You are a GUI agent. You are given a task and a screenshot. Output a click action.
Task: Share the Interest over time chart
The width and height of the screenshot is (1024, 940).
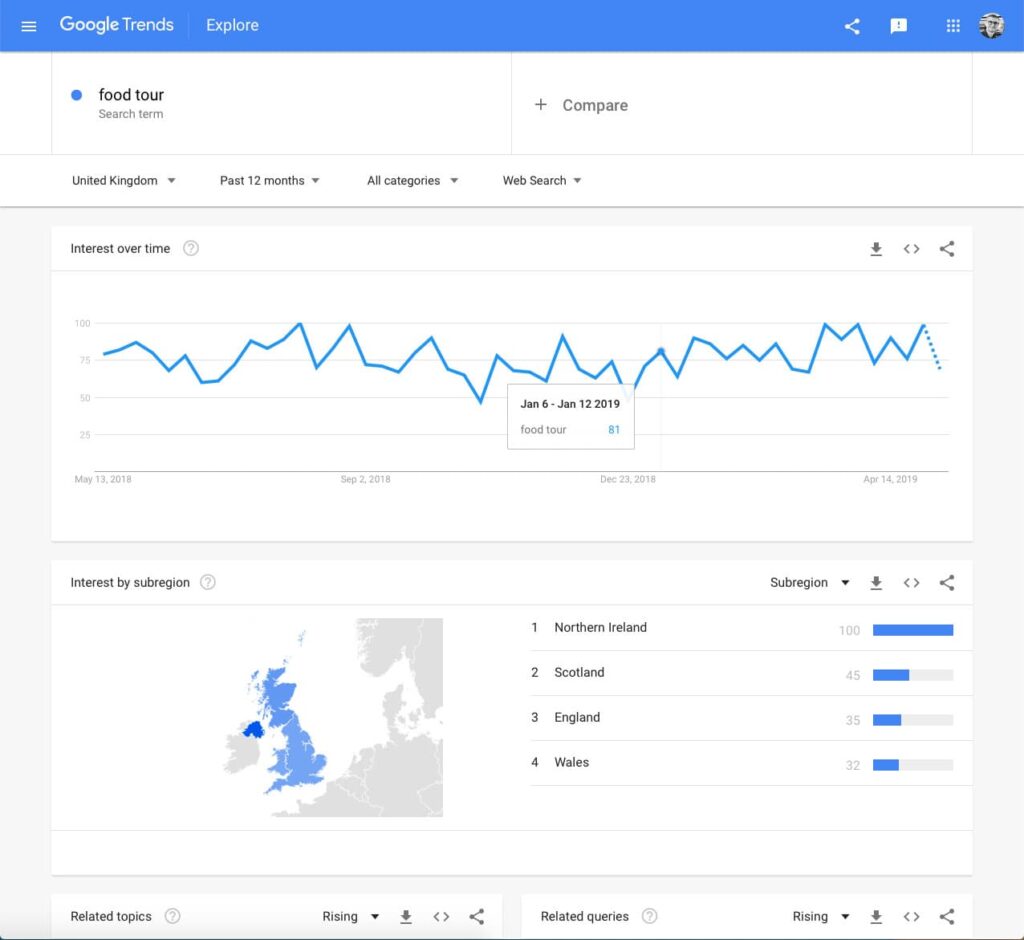[x=947, y=249]
